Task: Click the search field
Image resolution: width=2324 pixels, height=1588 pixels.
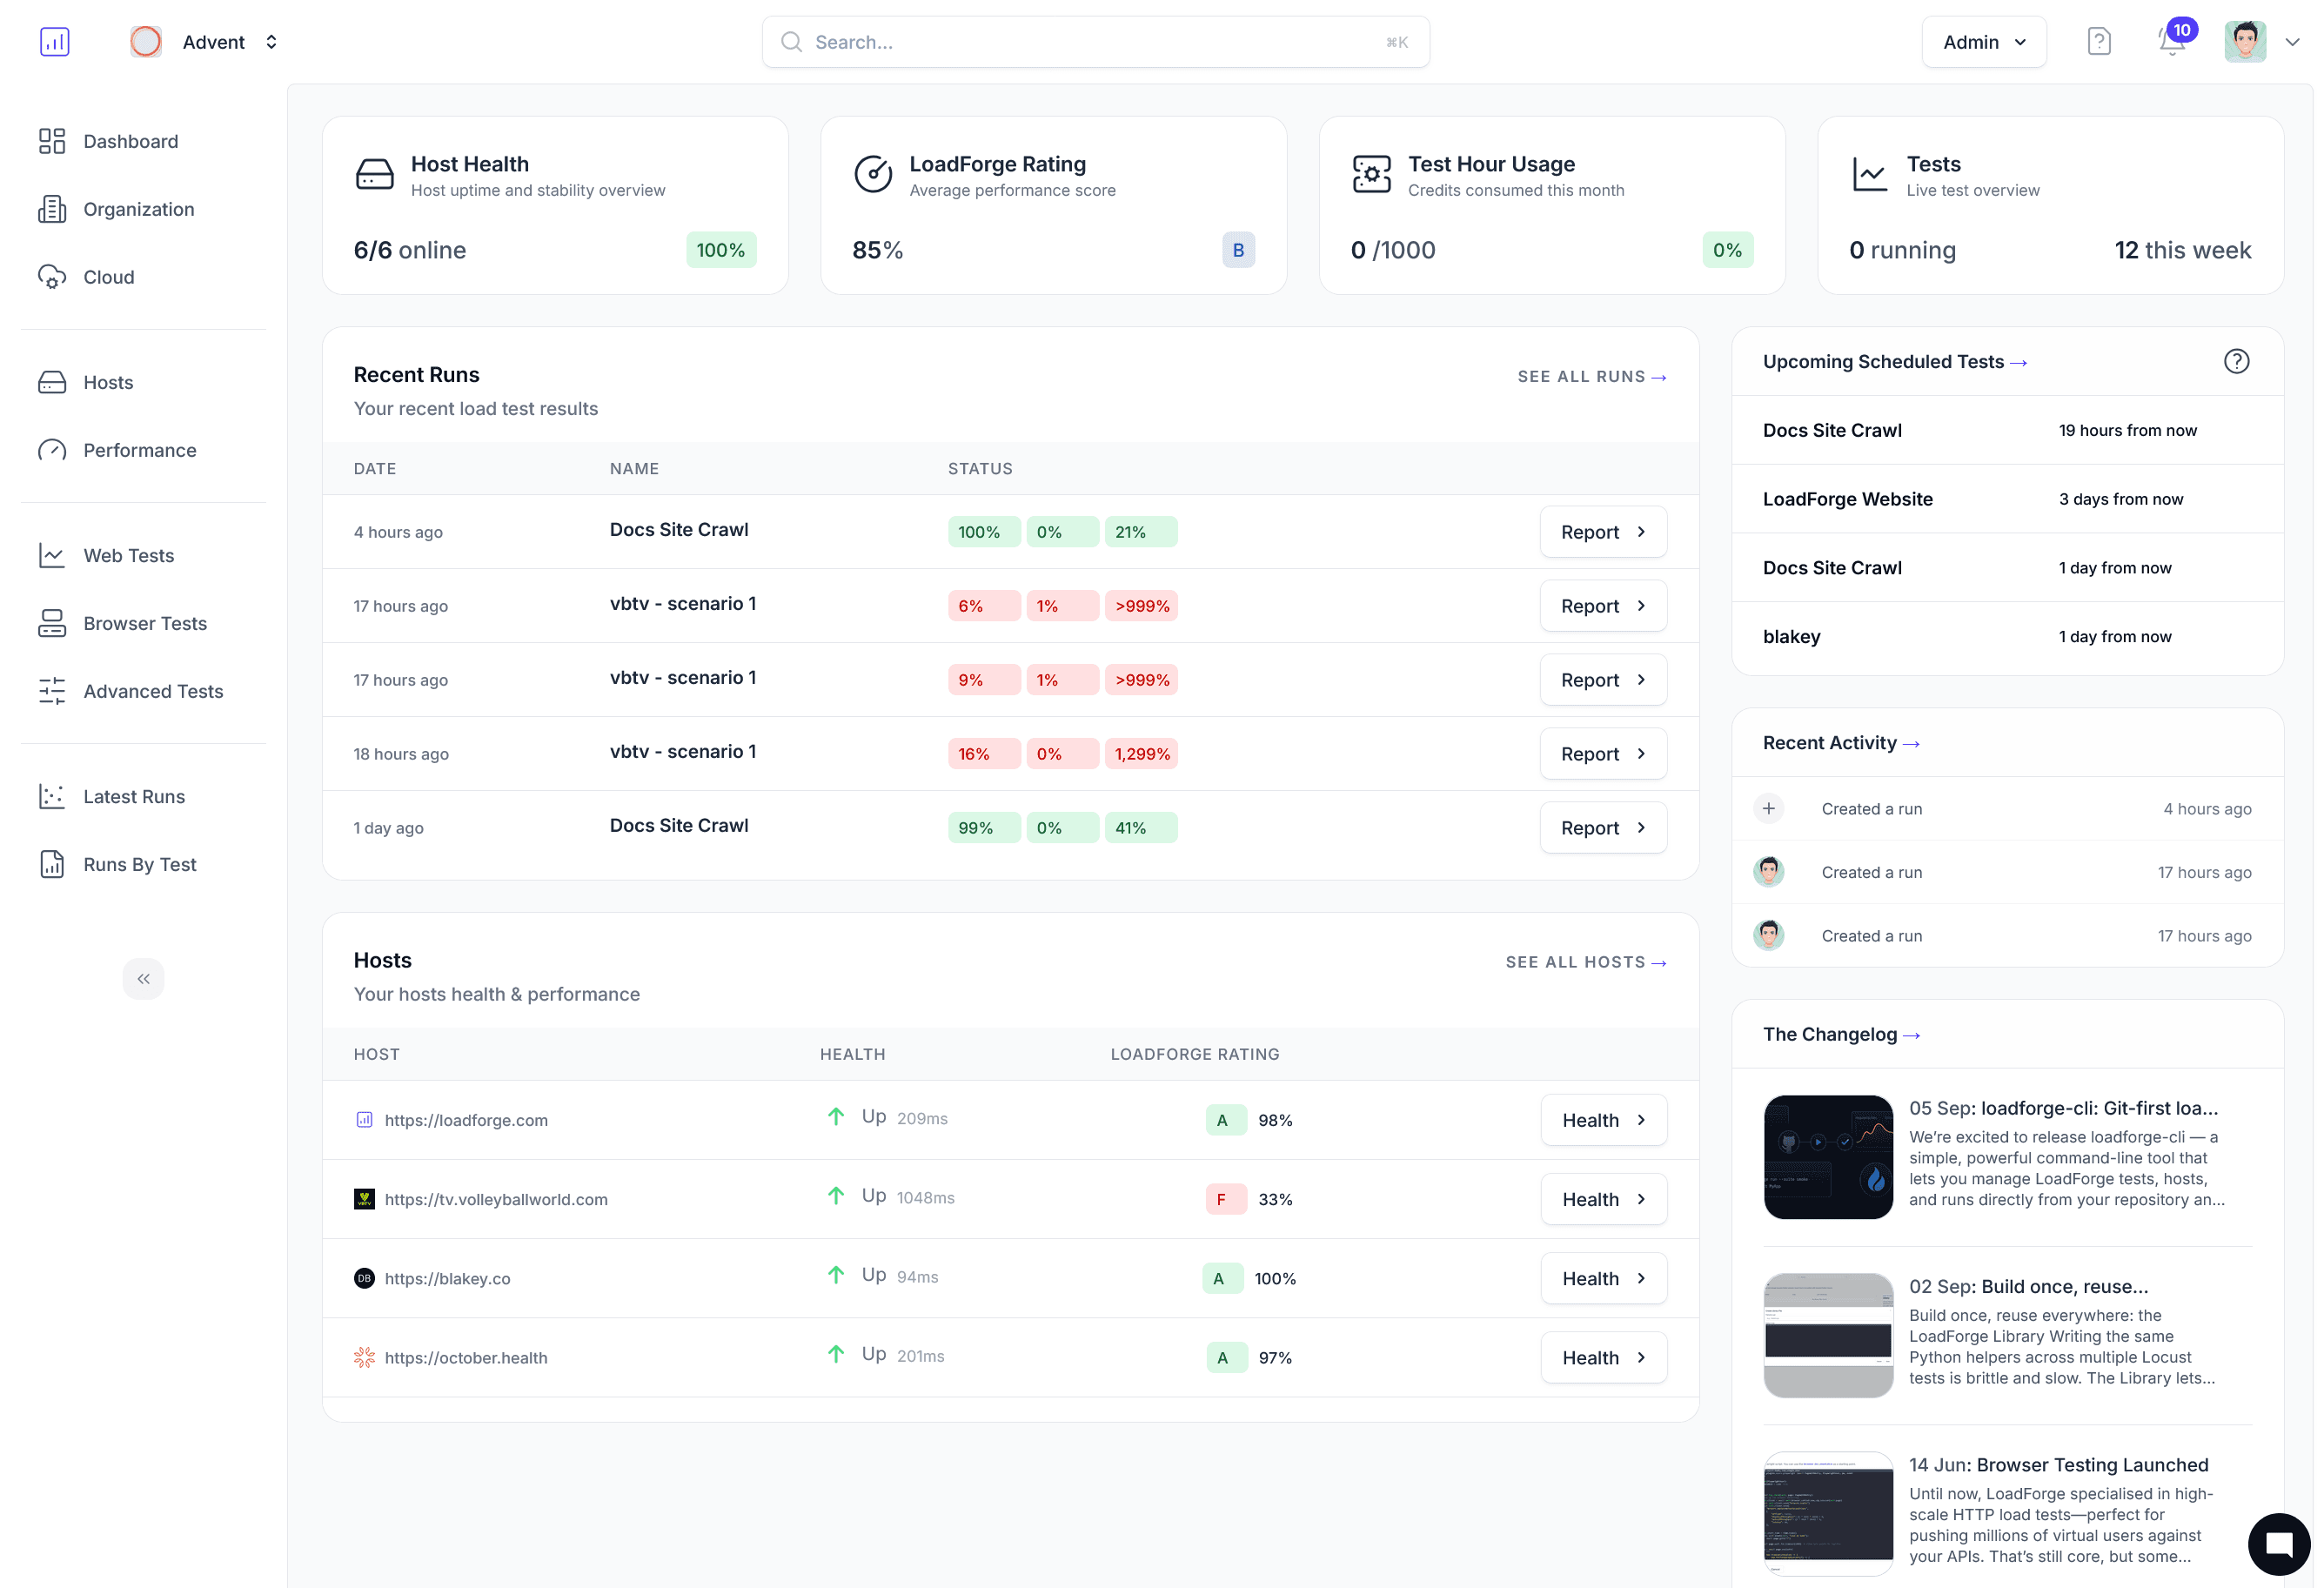Action: tap(1095, 41)
